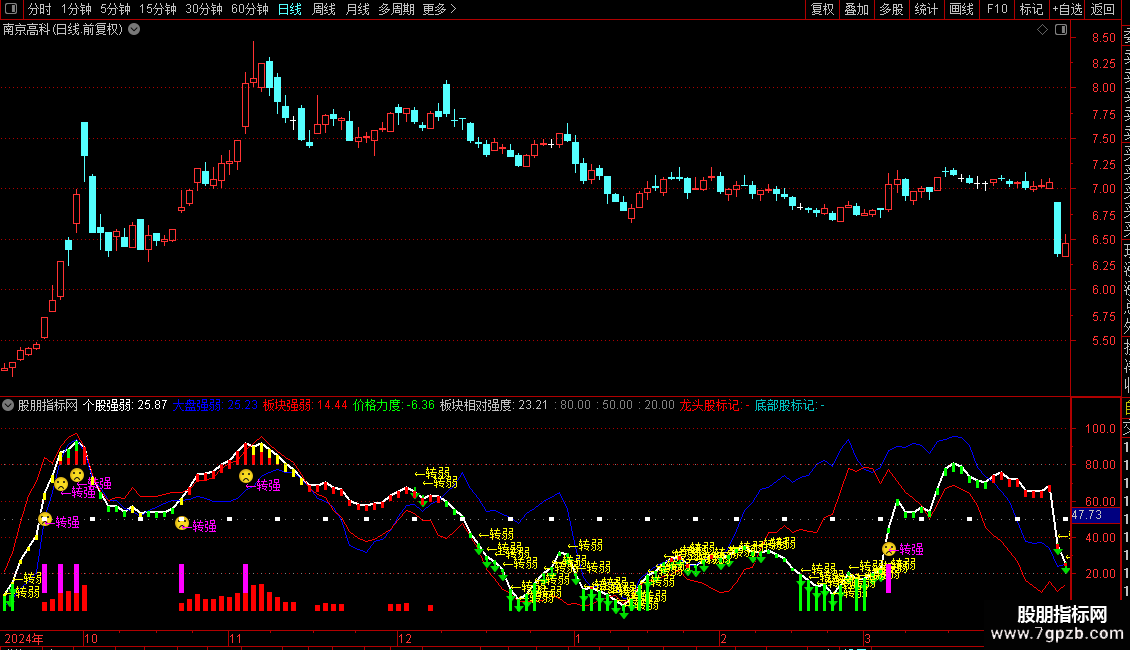The width and height of the screenshot is (1130, 650).
Task: Select the 60分钟 period tab
Action: 250,9
